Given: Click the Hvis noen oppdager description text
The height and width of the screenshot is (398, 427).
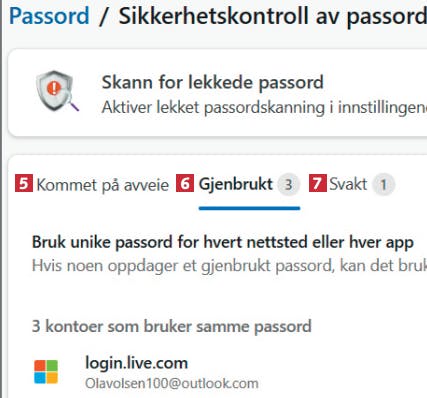Looking at the screenshot, I should [229, 266].
